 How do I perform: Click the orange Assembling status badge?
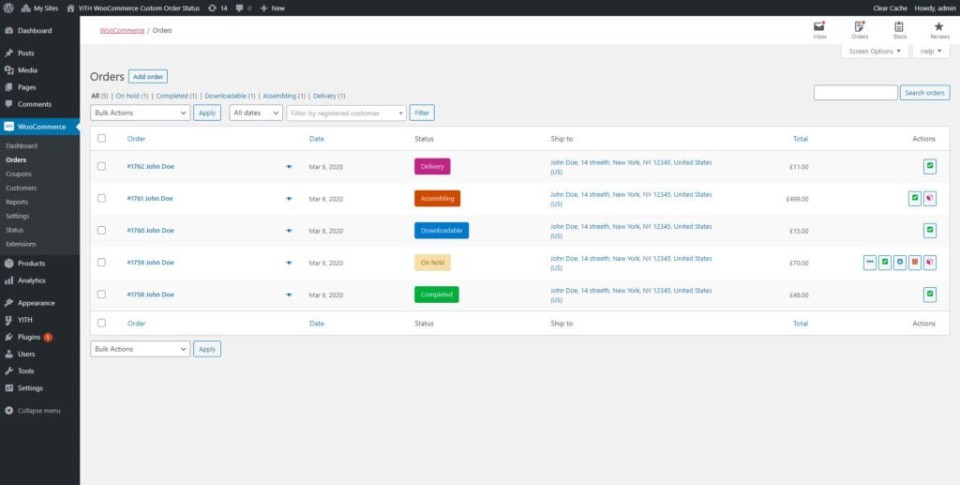click(437, 198)
